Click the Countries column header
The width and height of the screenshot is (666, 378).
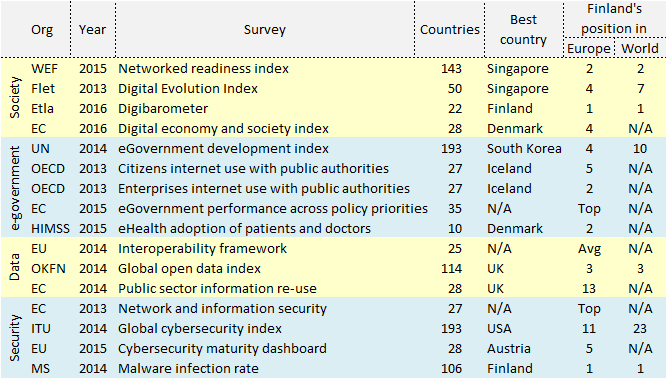(x=449, y=30)
